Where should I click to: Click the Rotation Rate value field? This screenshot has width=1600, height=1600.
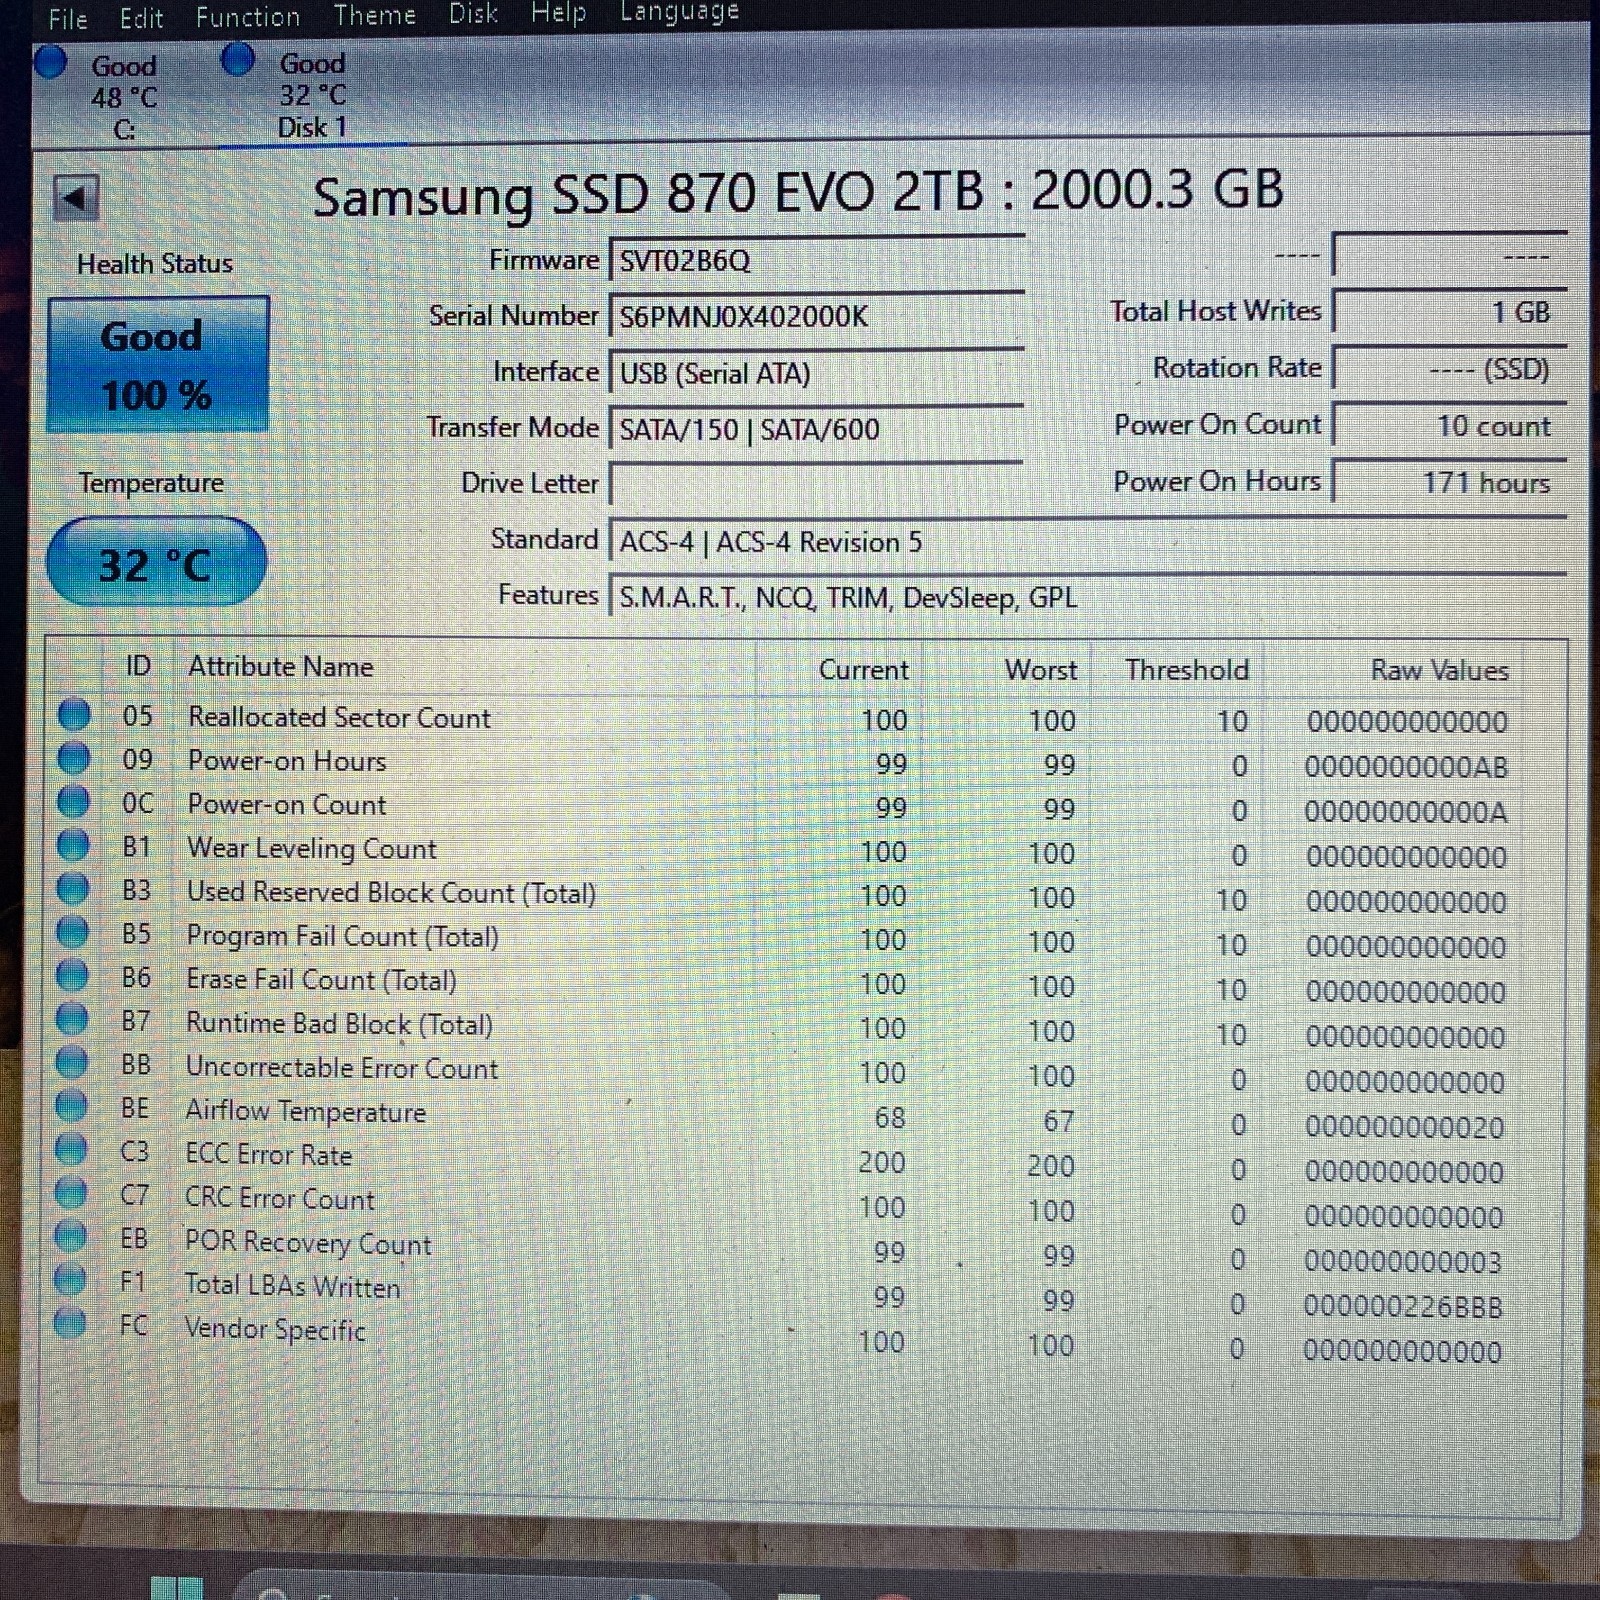[1450, 368]
